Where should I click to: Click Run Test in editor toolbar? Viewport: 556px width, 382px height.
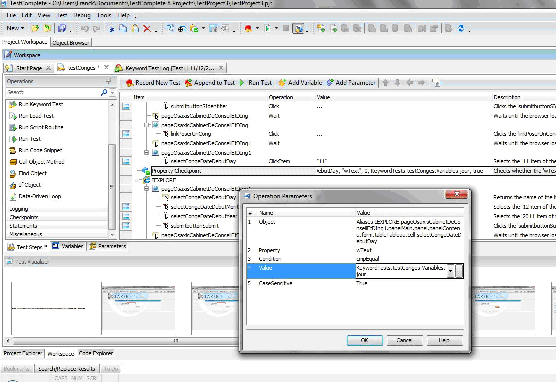pyautogui.click(x=256, y=83)
